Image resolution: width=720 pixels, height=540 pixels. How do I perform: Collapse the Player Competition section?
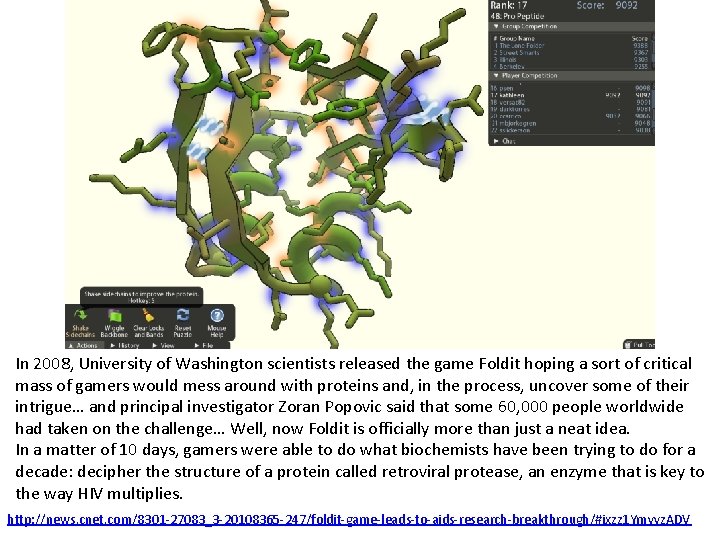coord(571,75)
